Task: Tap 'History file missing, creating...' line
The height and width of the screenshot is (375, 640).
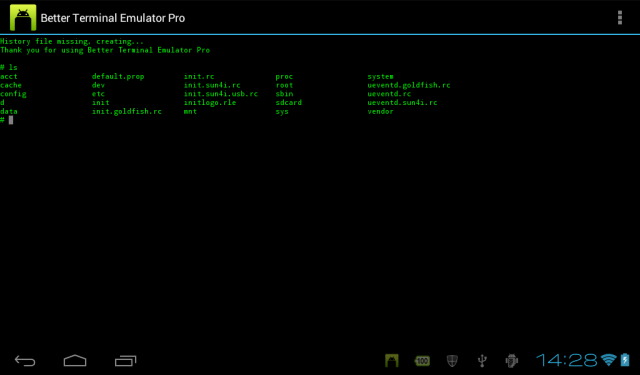Action: click(72, 42)
